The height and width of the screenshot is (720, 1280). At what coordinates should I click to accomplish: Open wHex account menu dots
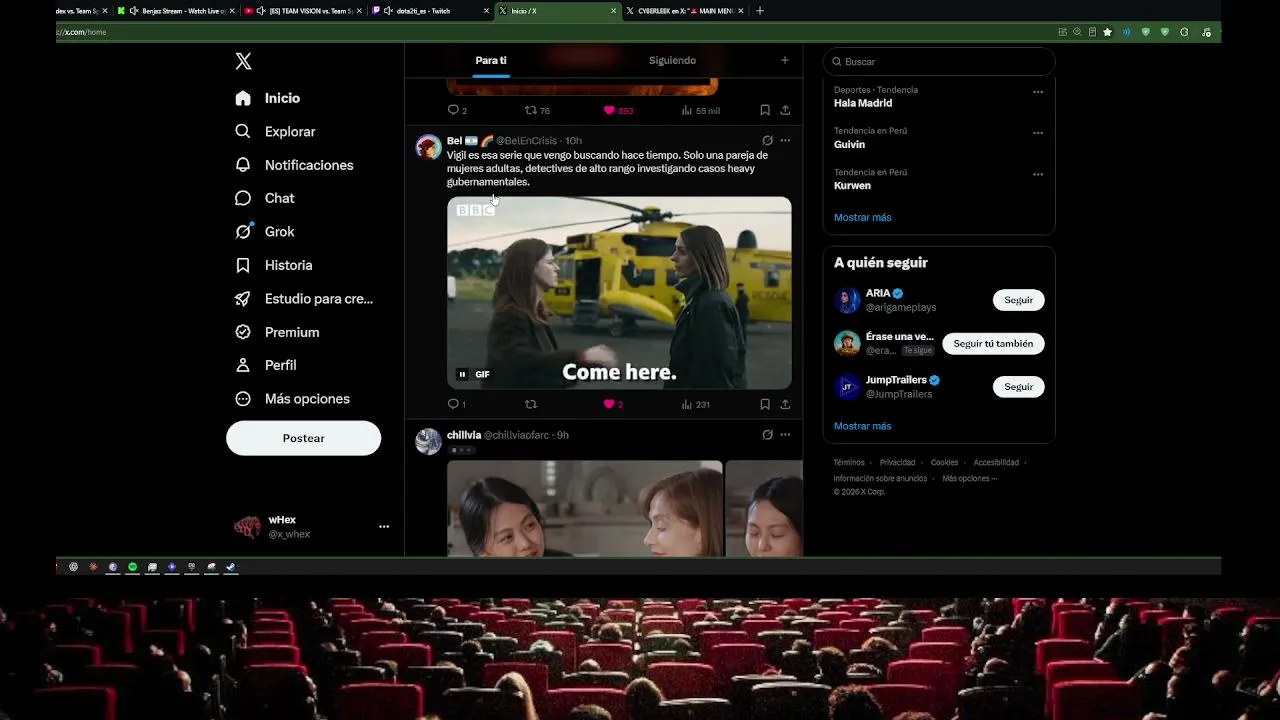click(384, 527)
